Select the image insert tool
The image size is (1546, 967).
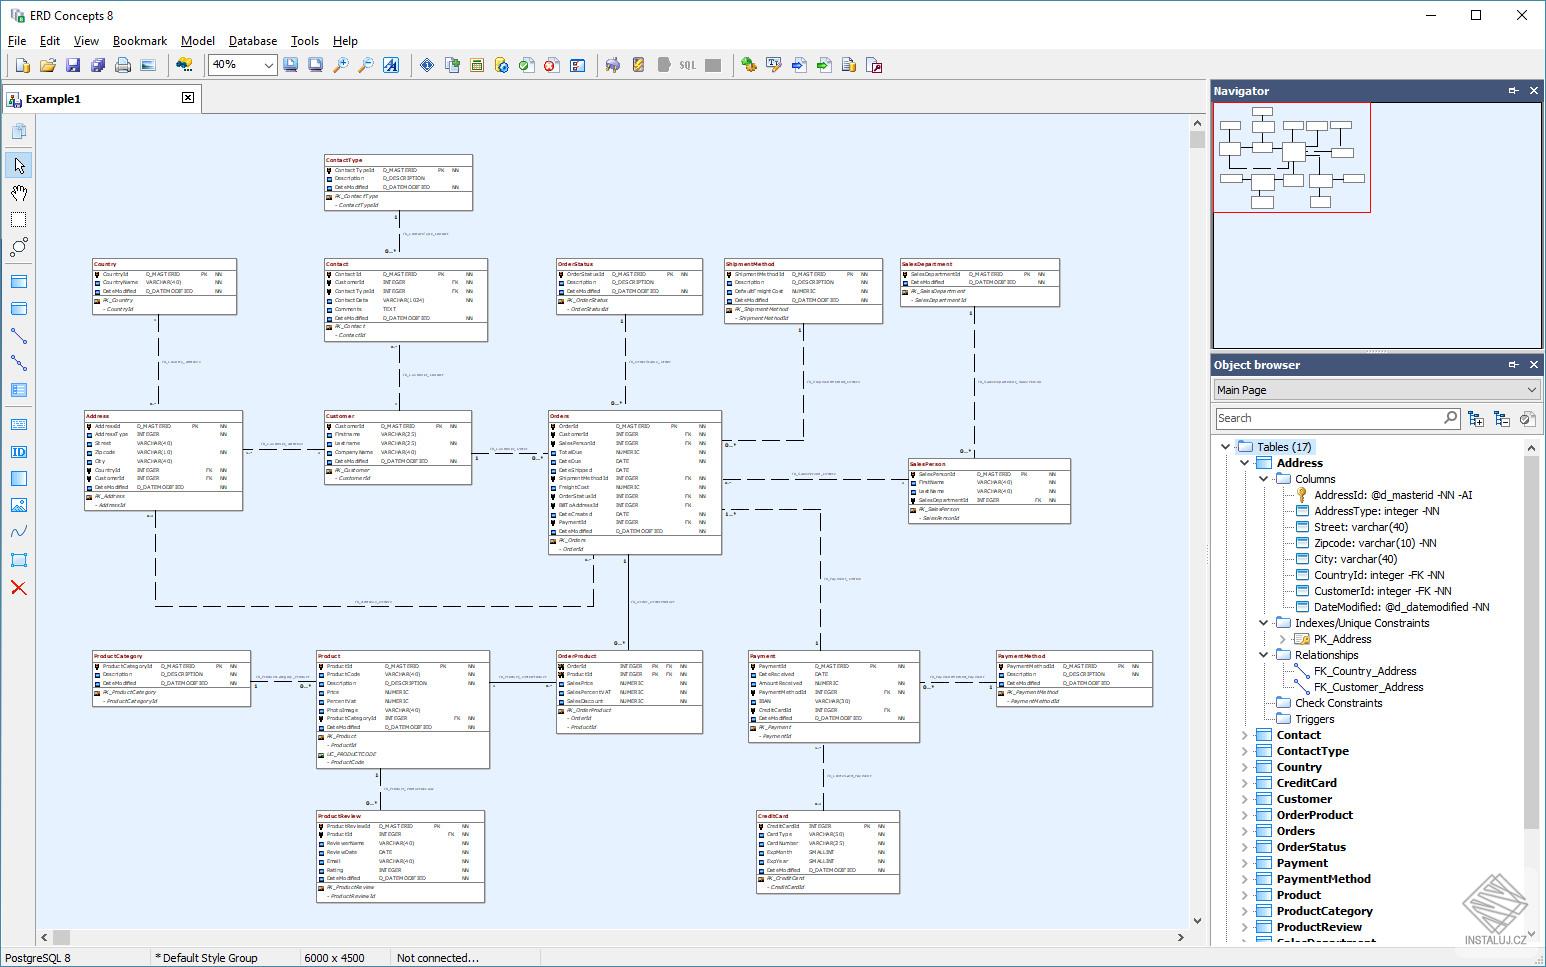pyautogui.click(x=18, y=506)
